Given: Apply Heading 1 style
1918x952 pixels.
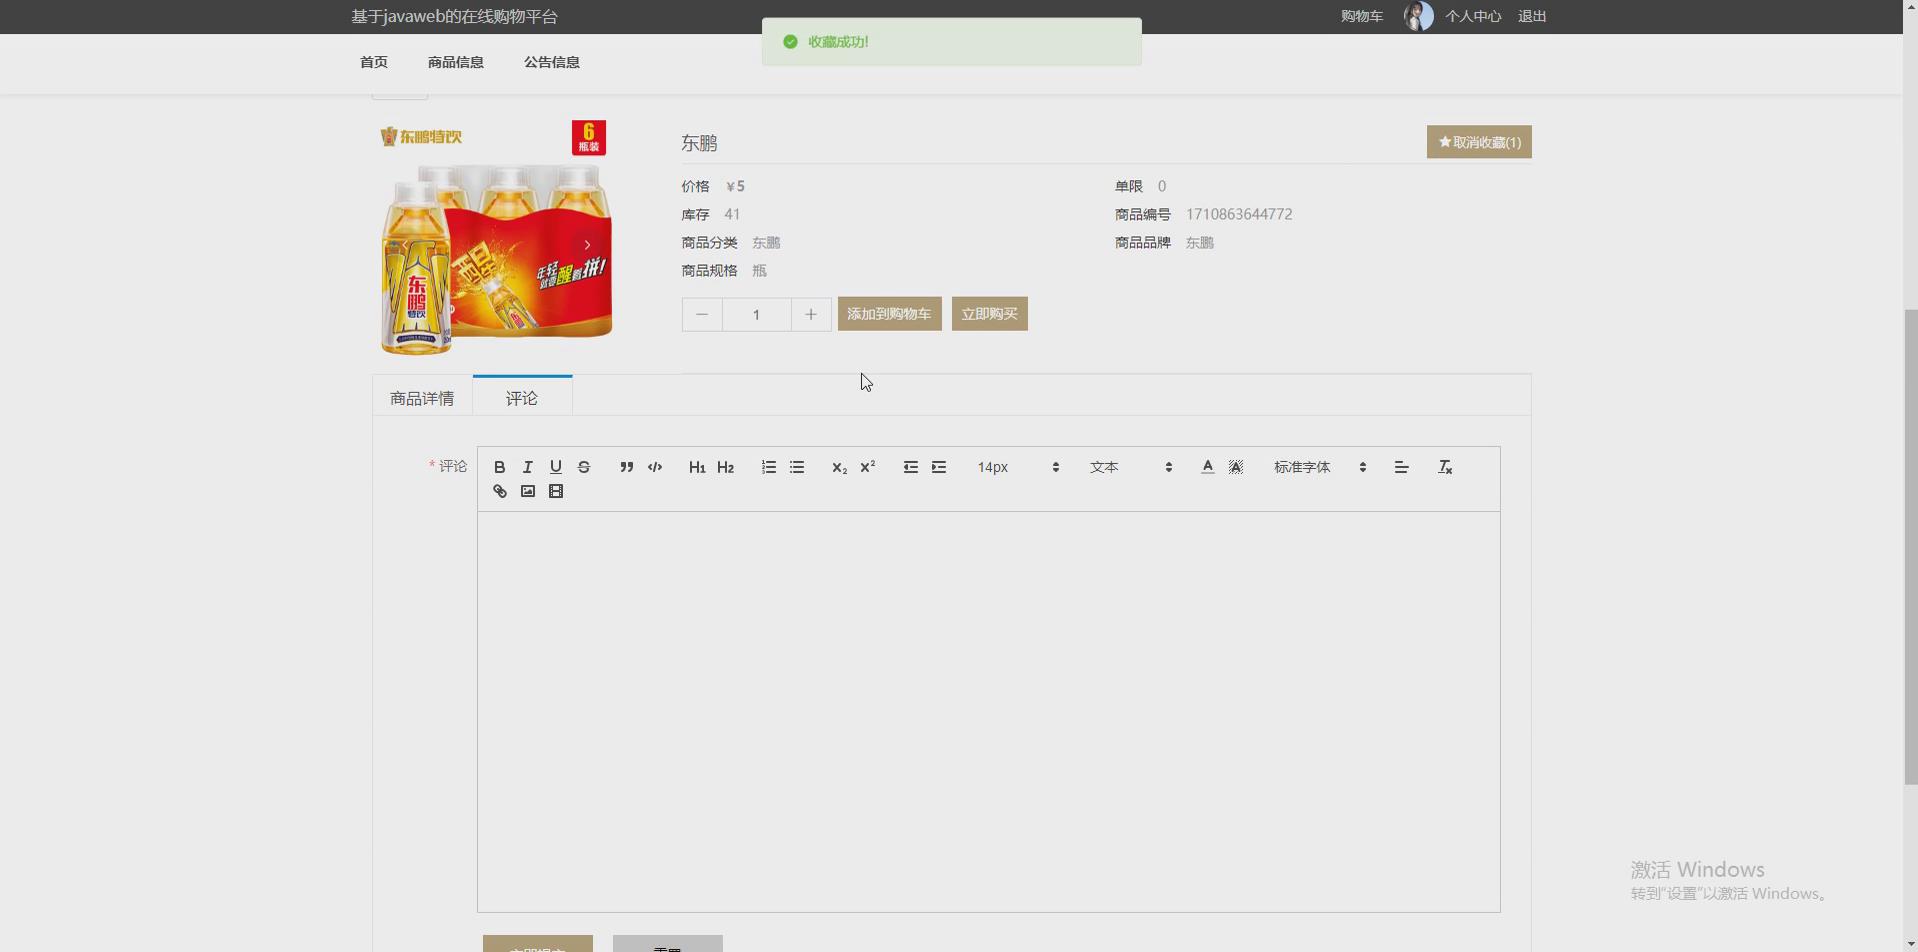Looking at the screenshot, I should [697, 467].
